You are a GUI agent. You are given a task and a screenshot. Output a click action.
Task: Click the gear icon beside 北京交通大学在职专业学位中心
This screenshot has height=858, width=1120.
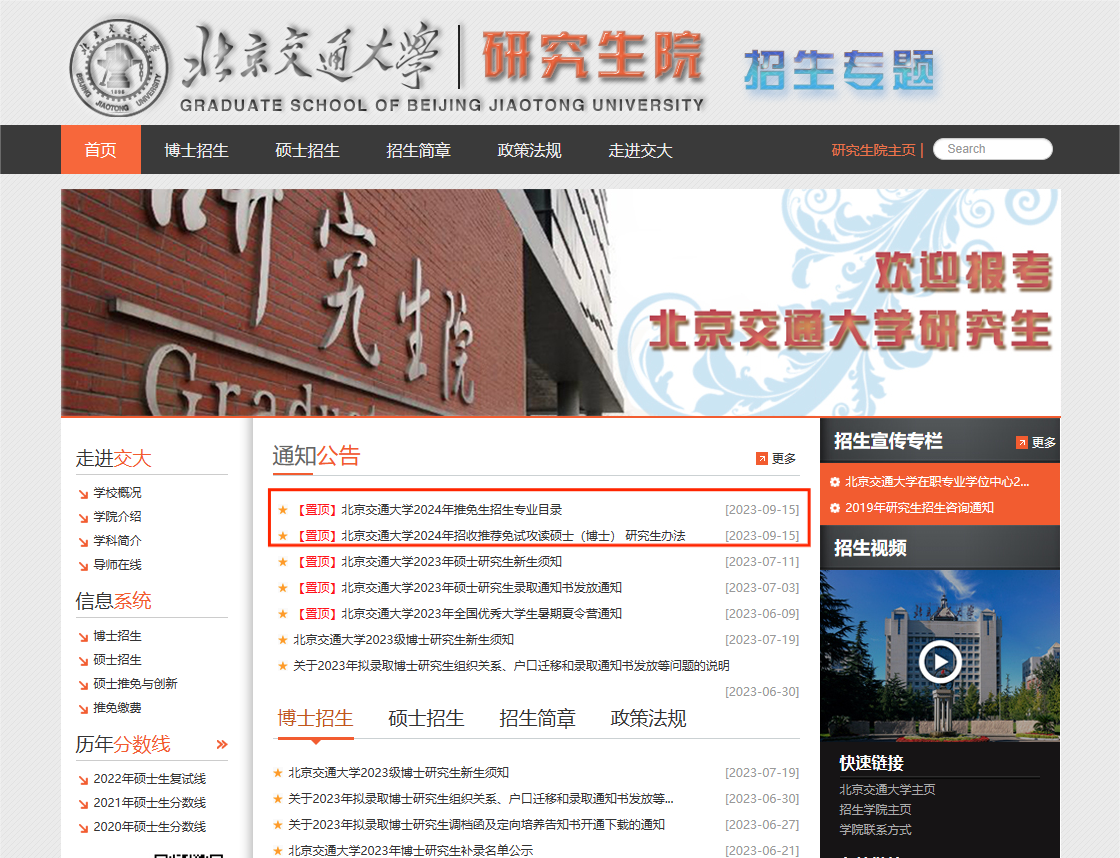pyautogui.click(x=834, y=482)
